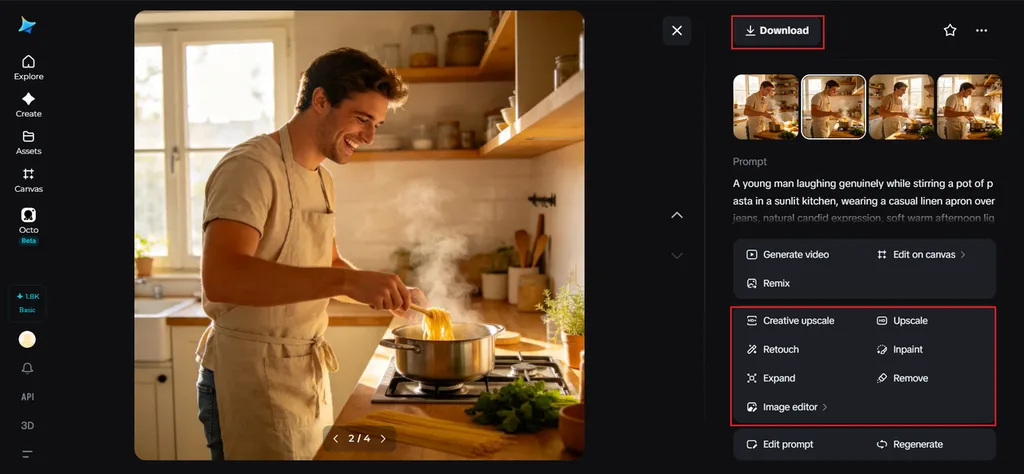Open the Create section
Screen dimensions: 1024x474
point(29,105)
